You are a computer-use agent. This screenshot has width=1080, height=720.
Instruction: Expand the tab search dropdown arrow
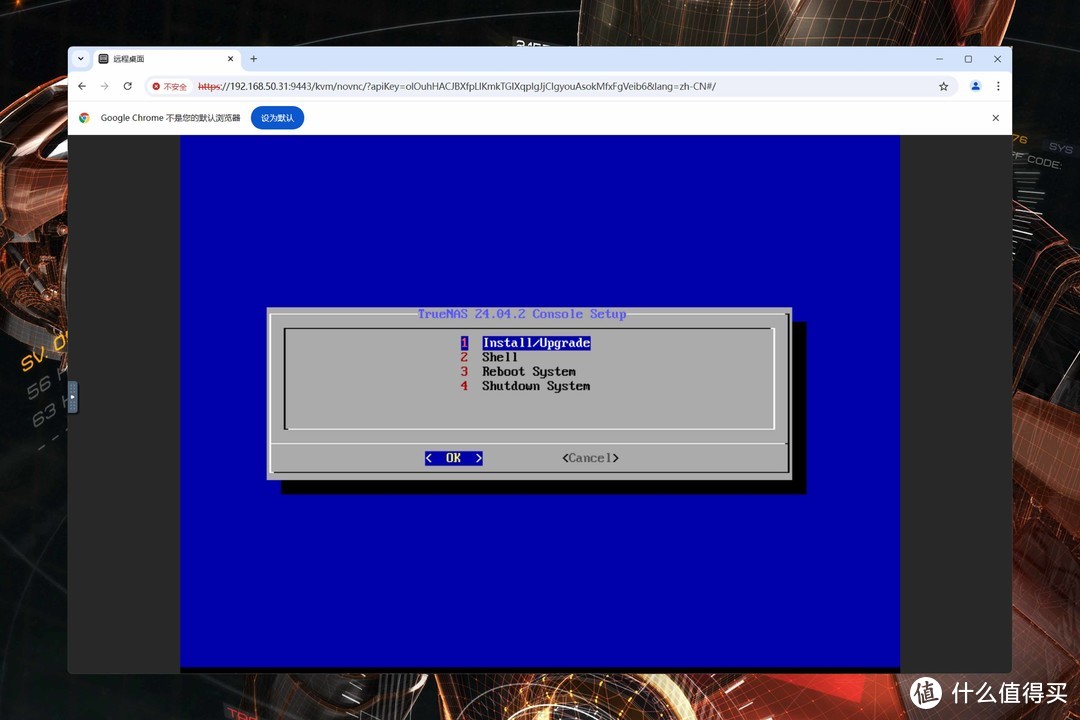pos(81,59)
